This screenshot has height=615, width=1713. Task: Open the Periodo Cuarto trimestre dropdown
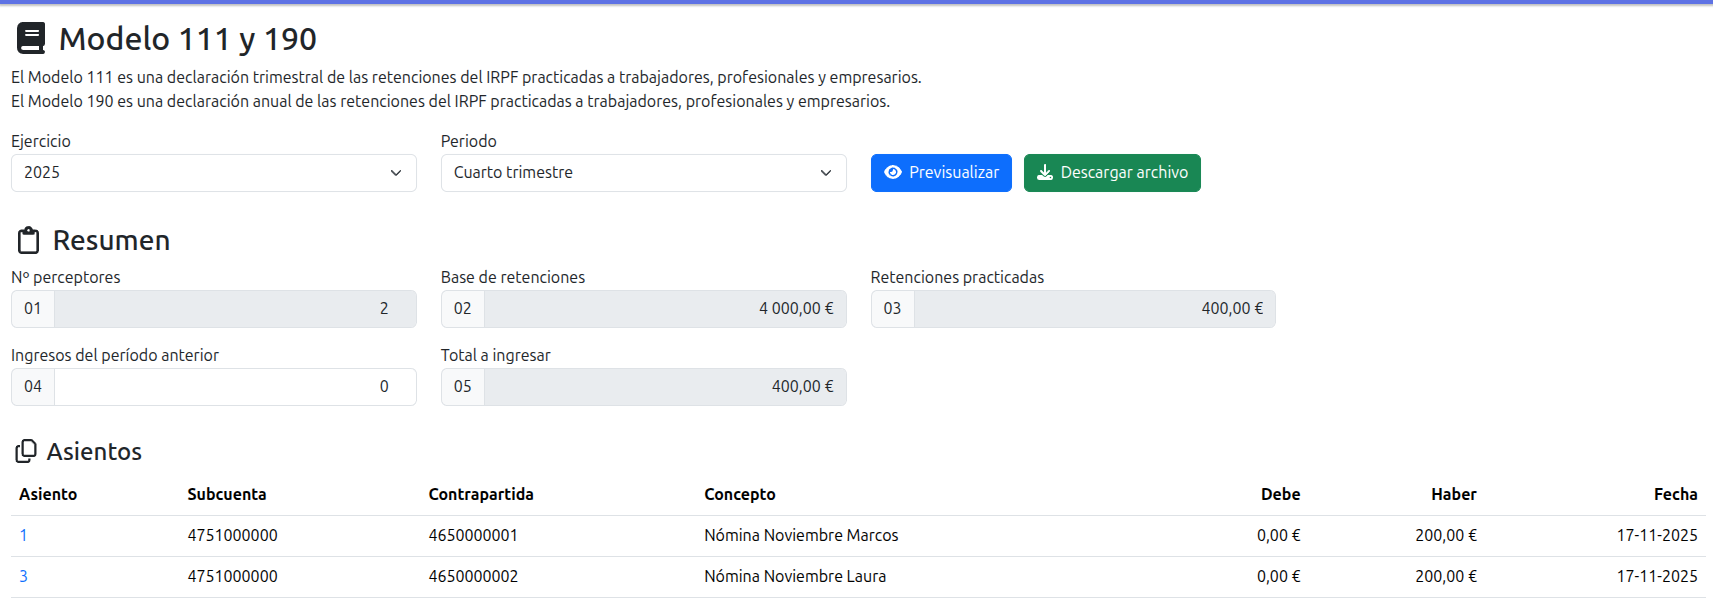point(644,173)
